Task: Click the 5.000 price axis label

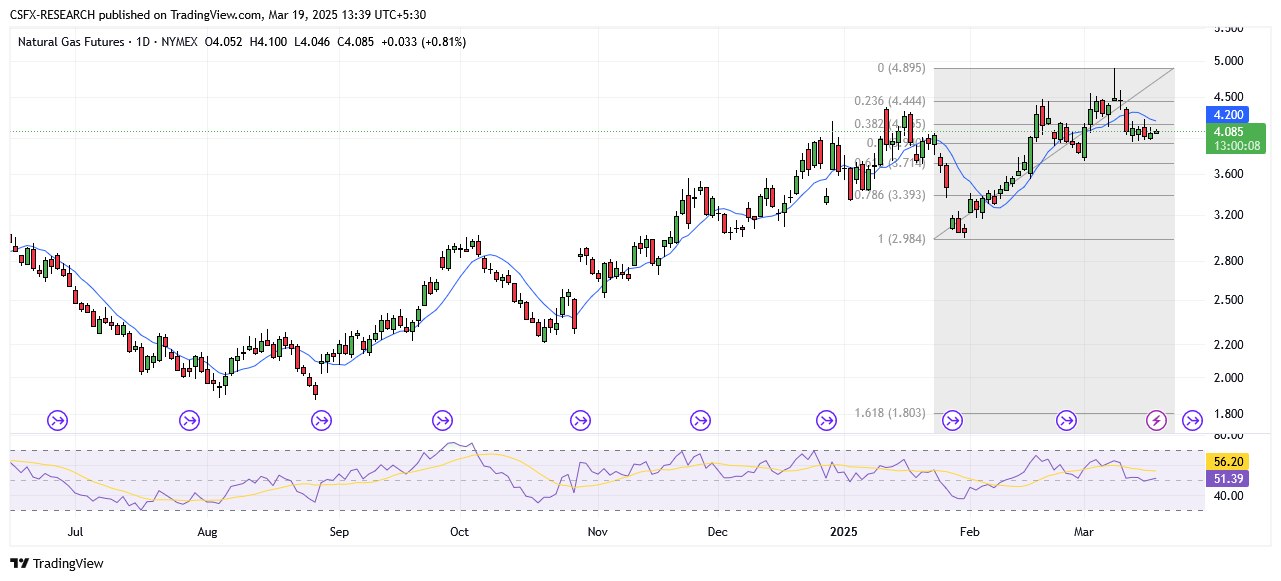Action: click(x=1227, y=61)
